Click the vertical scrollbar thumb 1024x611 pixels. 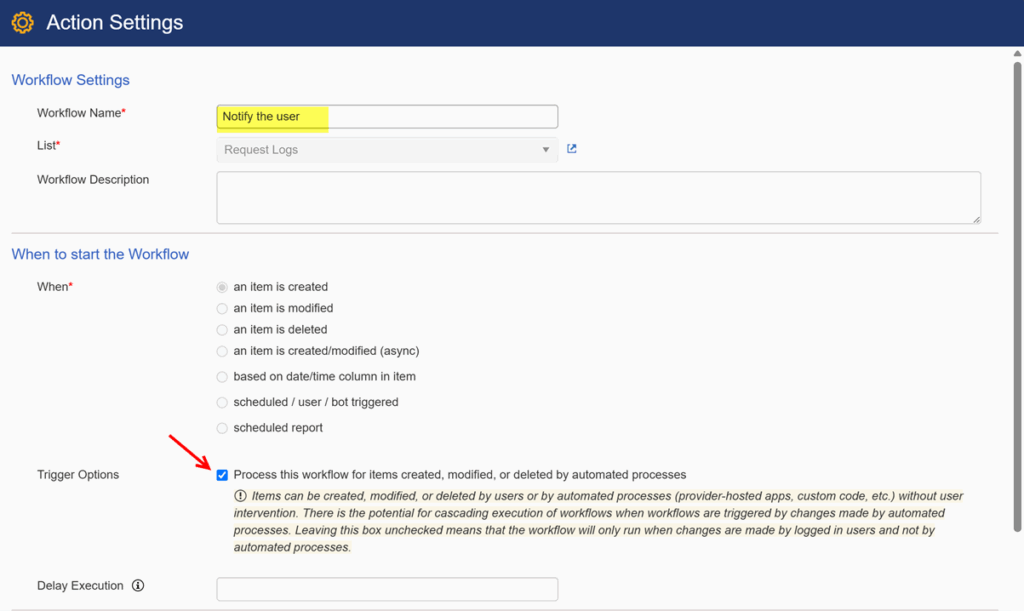[1017, 297]
